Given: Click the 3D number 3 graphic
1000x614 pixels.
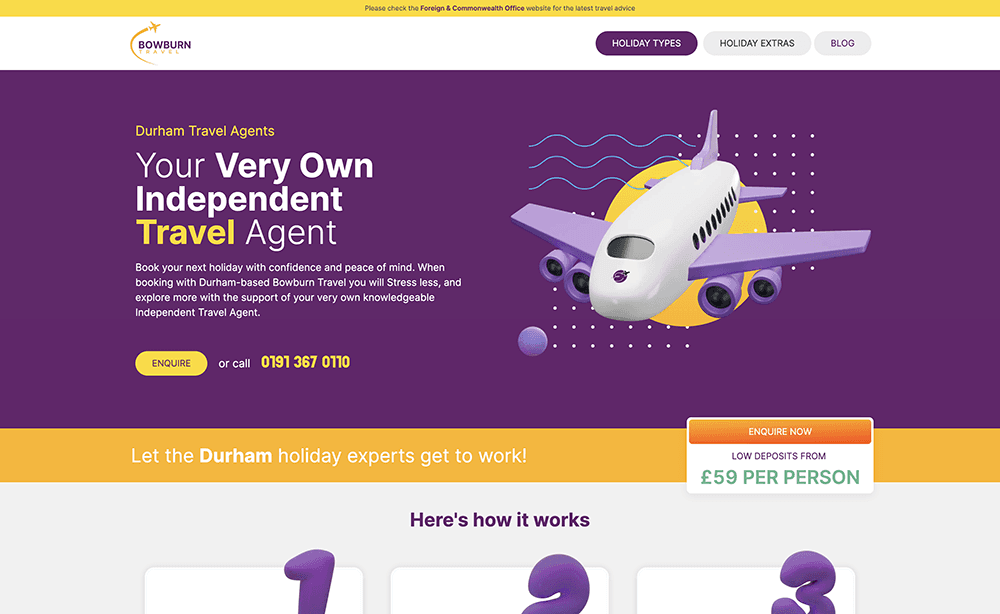Looking at the screenshot, I should 804,583.
